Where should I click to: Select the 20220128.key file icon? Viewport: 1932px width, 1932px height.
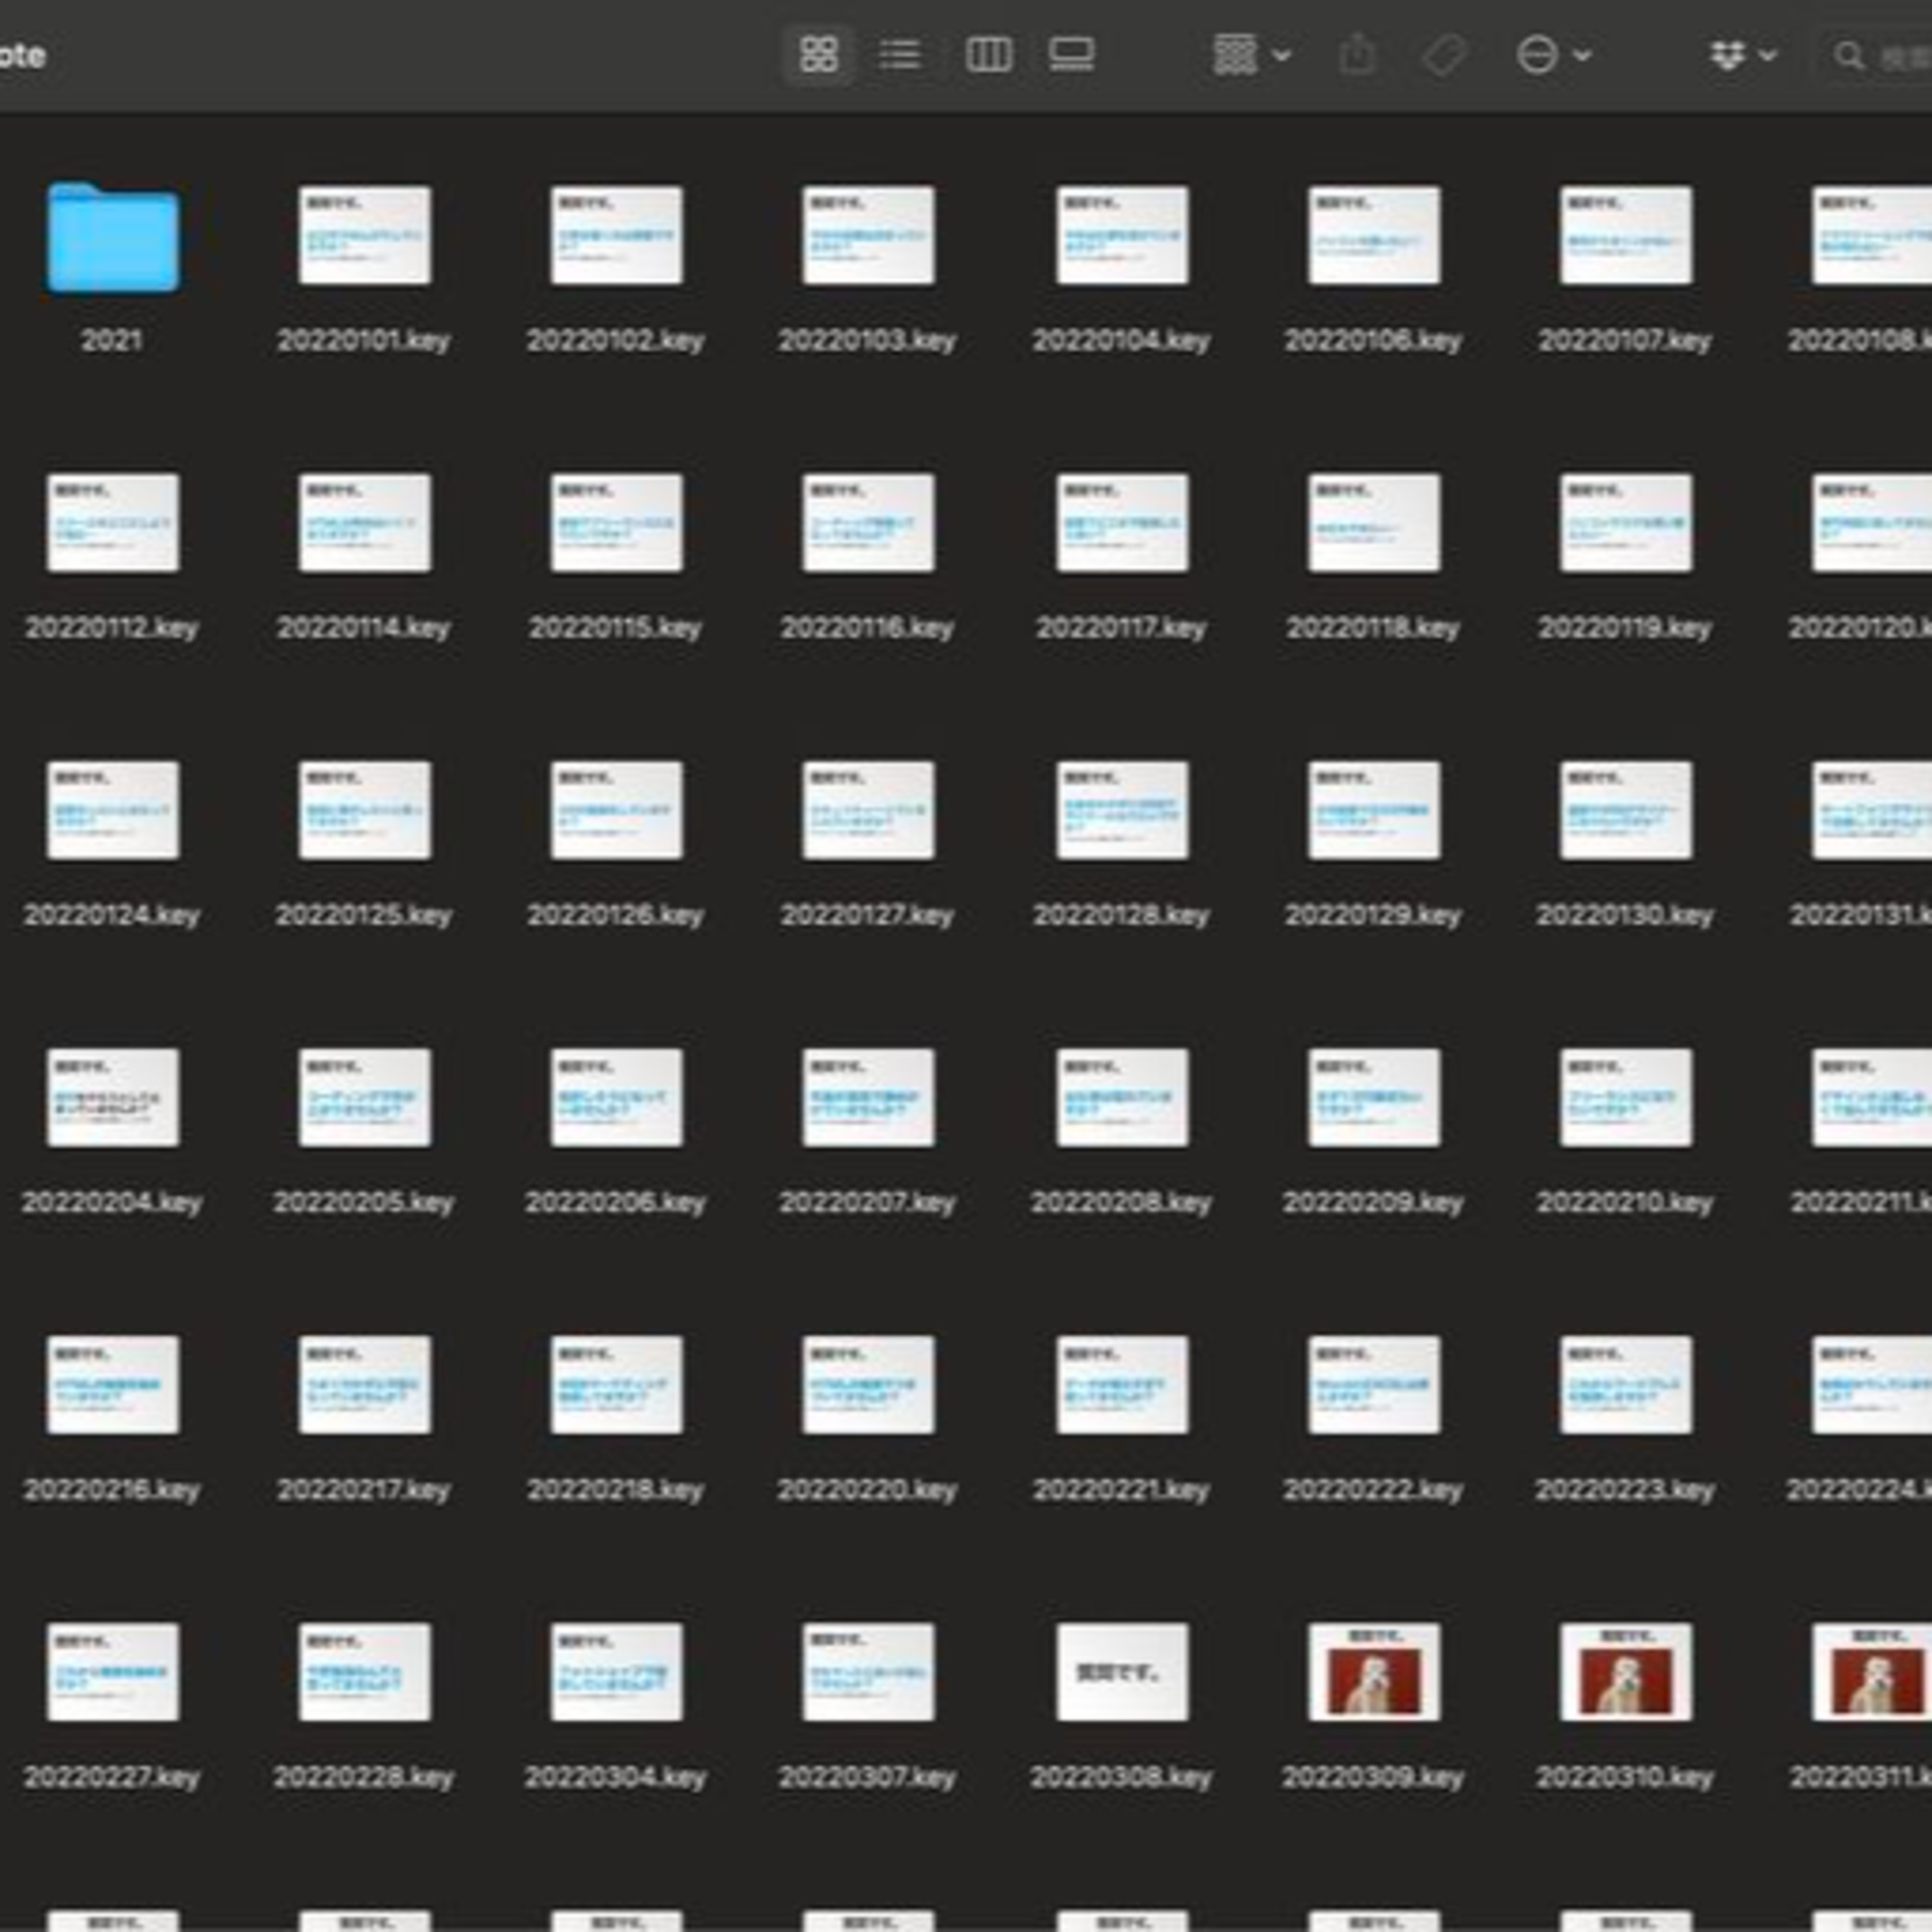(1122, 810)
